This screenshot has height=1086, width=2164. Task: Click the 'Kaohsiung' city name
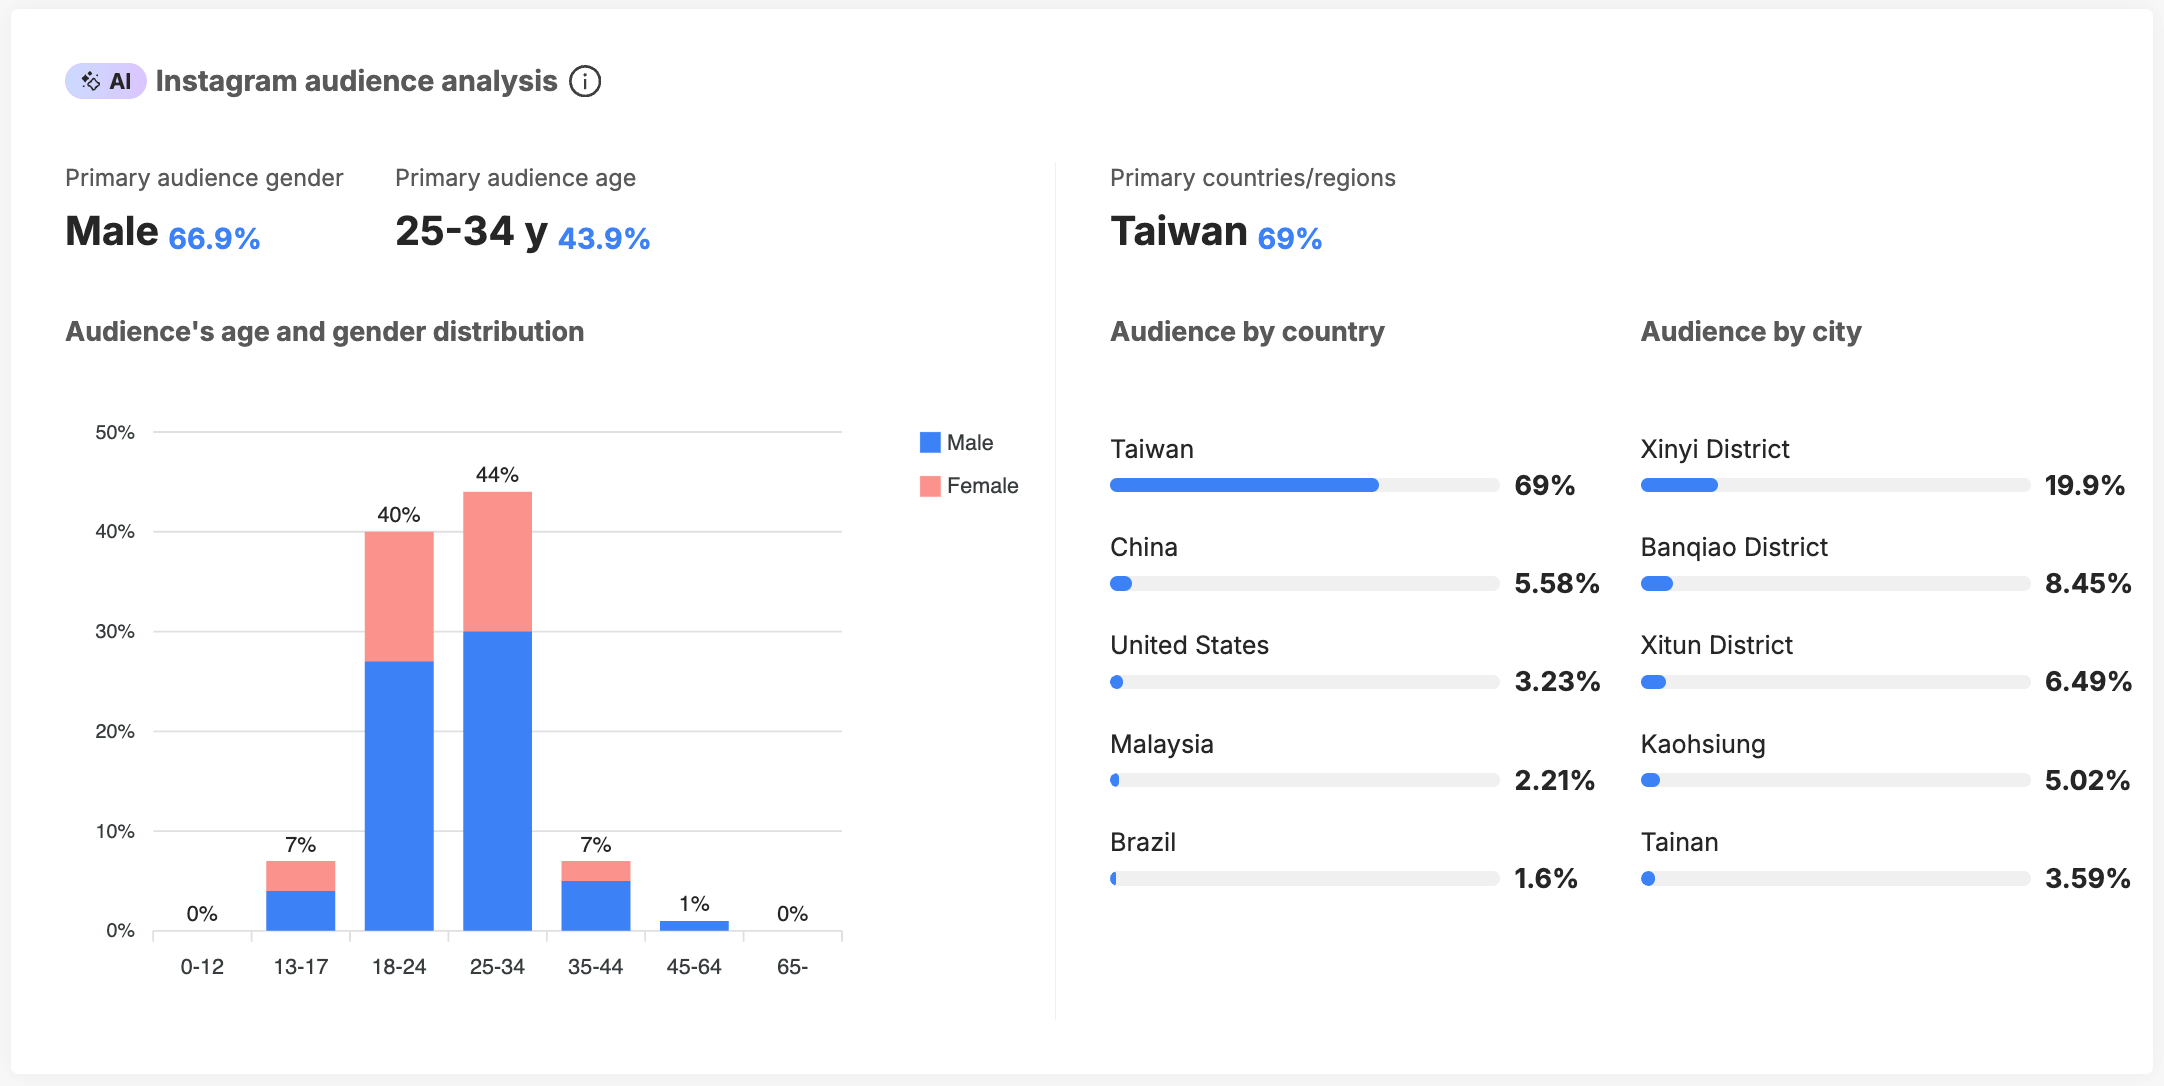(1703, 745)
